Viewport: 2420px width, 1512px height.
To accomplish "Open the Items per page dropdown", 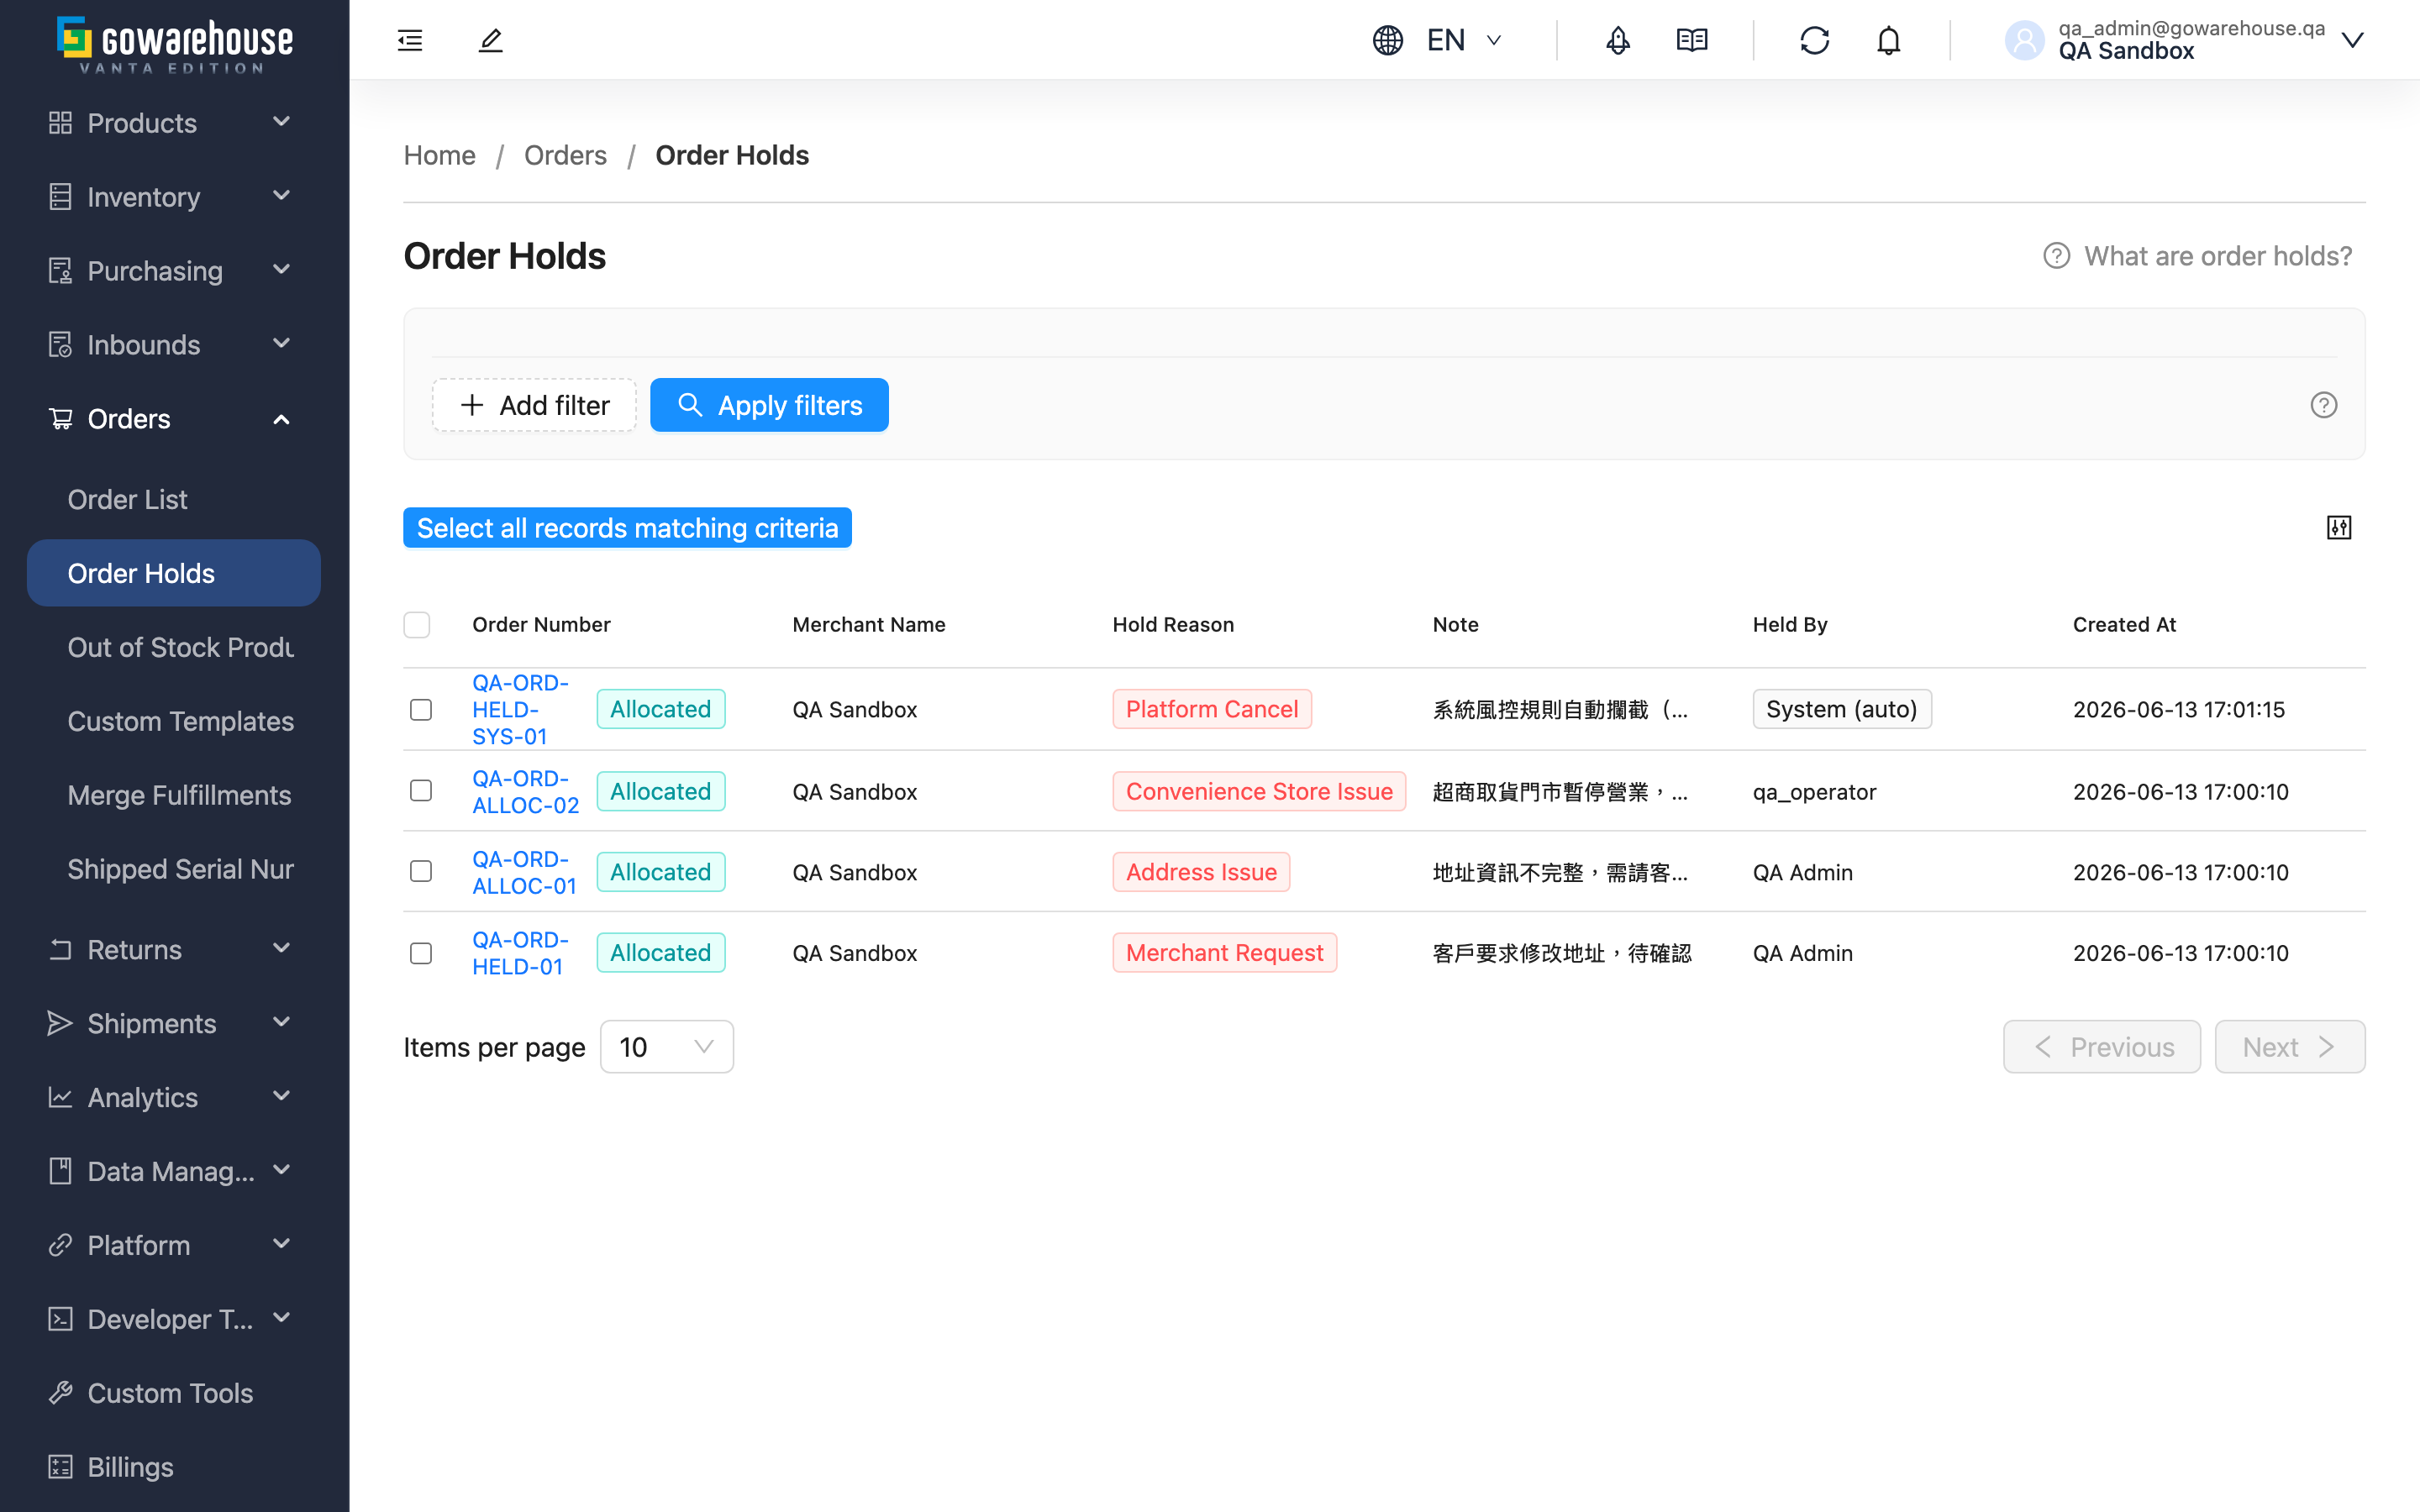I will click(666, 1047).
